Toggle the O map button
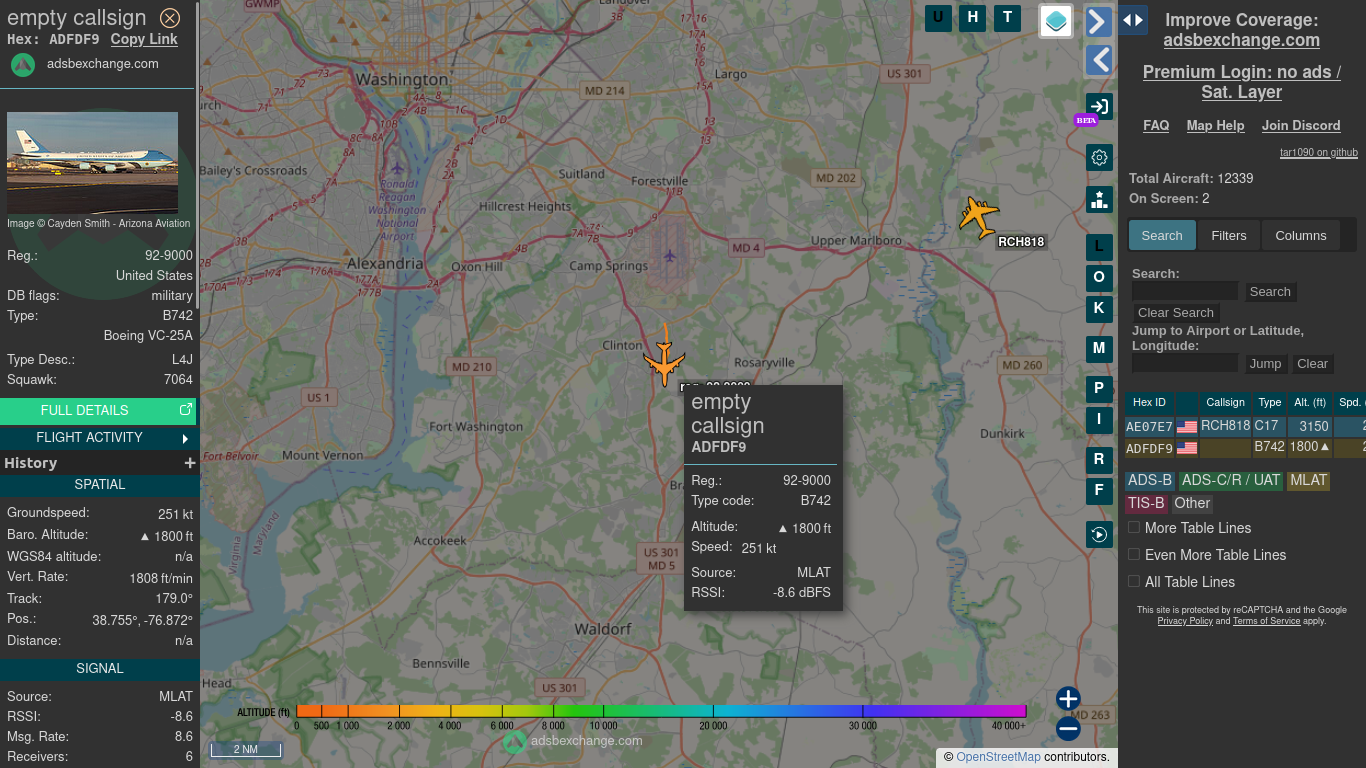Screen dimensions: 1366x768 coord(1099,277)
